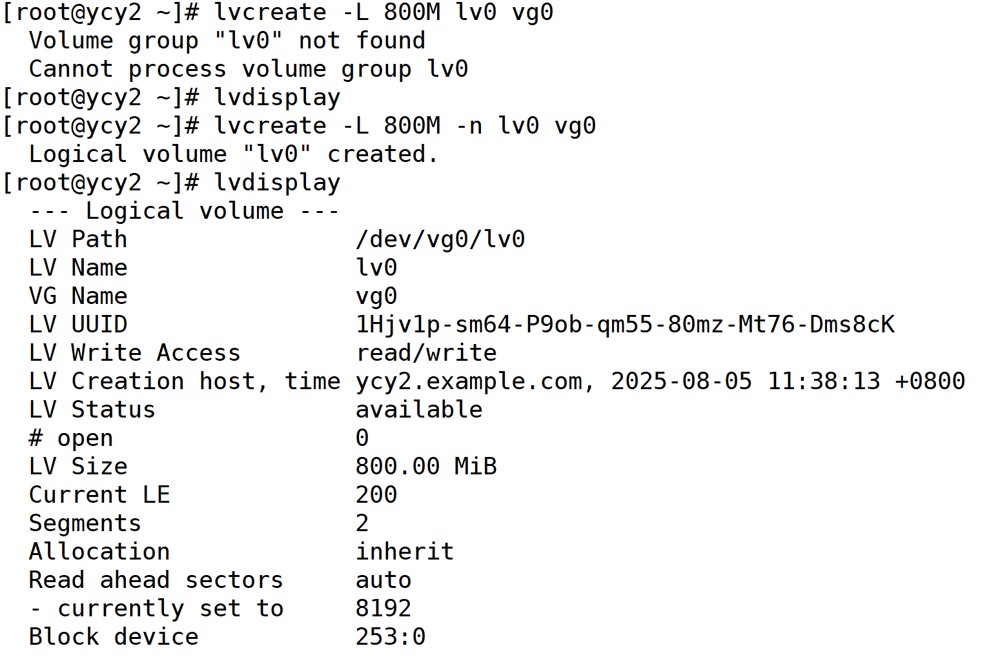Click the '--- Logical volume ---' header line
The width and height of the screenshot is (1000, 657).
[x=184, y=210]
